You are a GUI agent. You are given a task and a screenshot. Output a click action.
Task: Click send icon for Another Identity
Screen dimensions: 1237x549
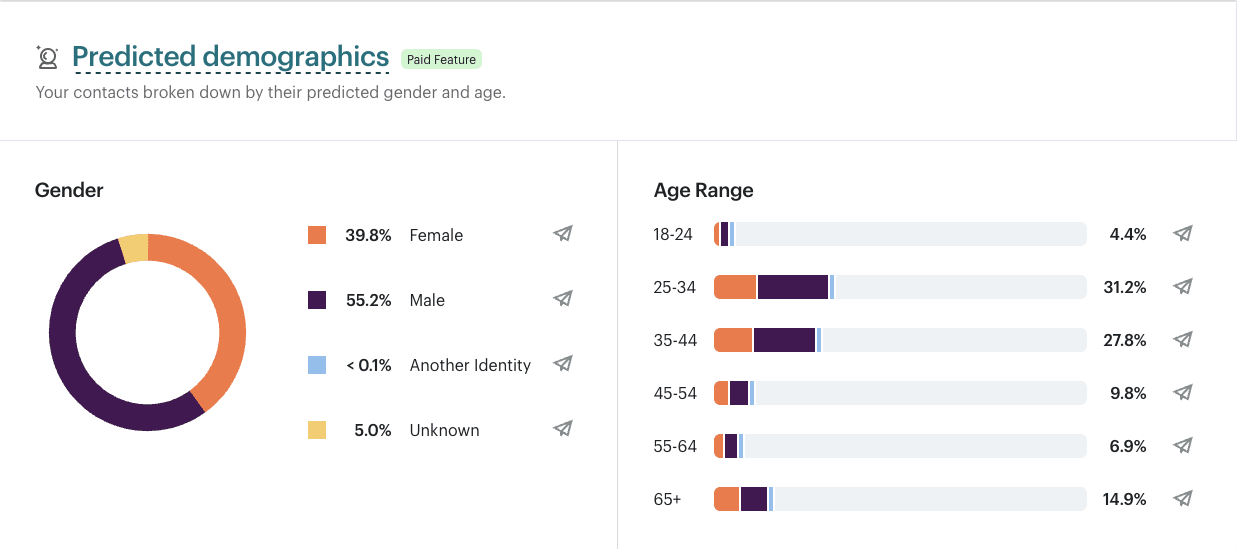(563, 364)
